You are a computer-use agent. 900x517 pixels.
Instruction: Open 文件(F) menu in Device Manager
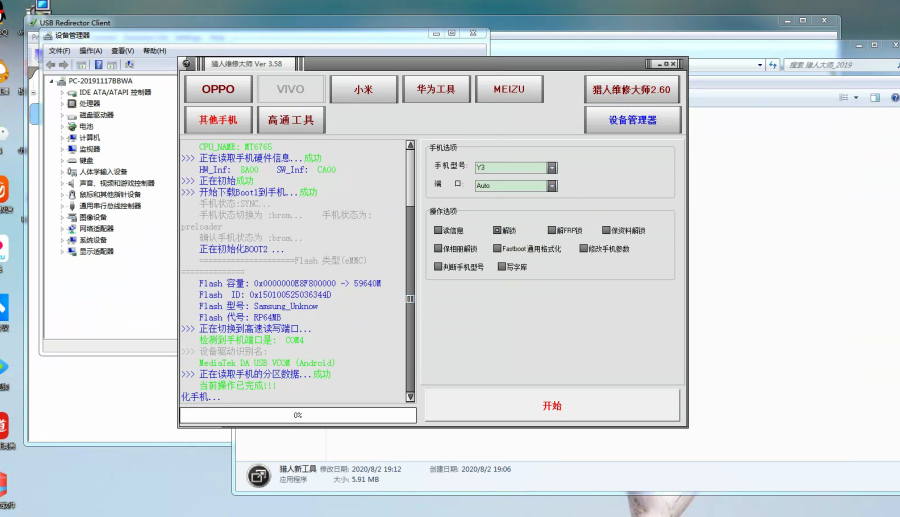pos(59,51)
